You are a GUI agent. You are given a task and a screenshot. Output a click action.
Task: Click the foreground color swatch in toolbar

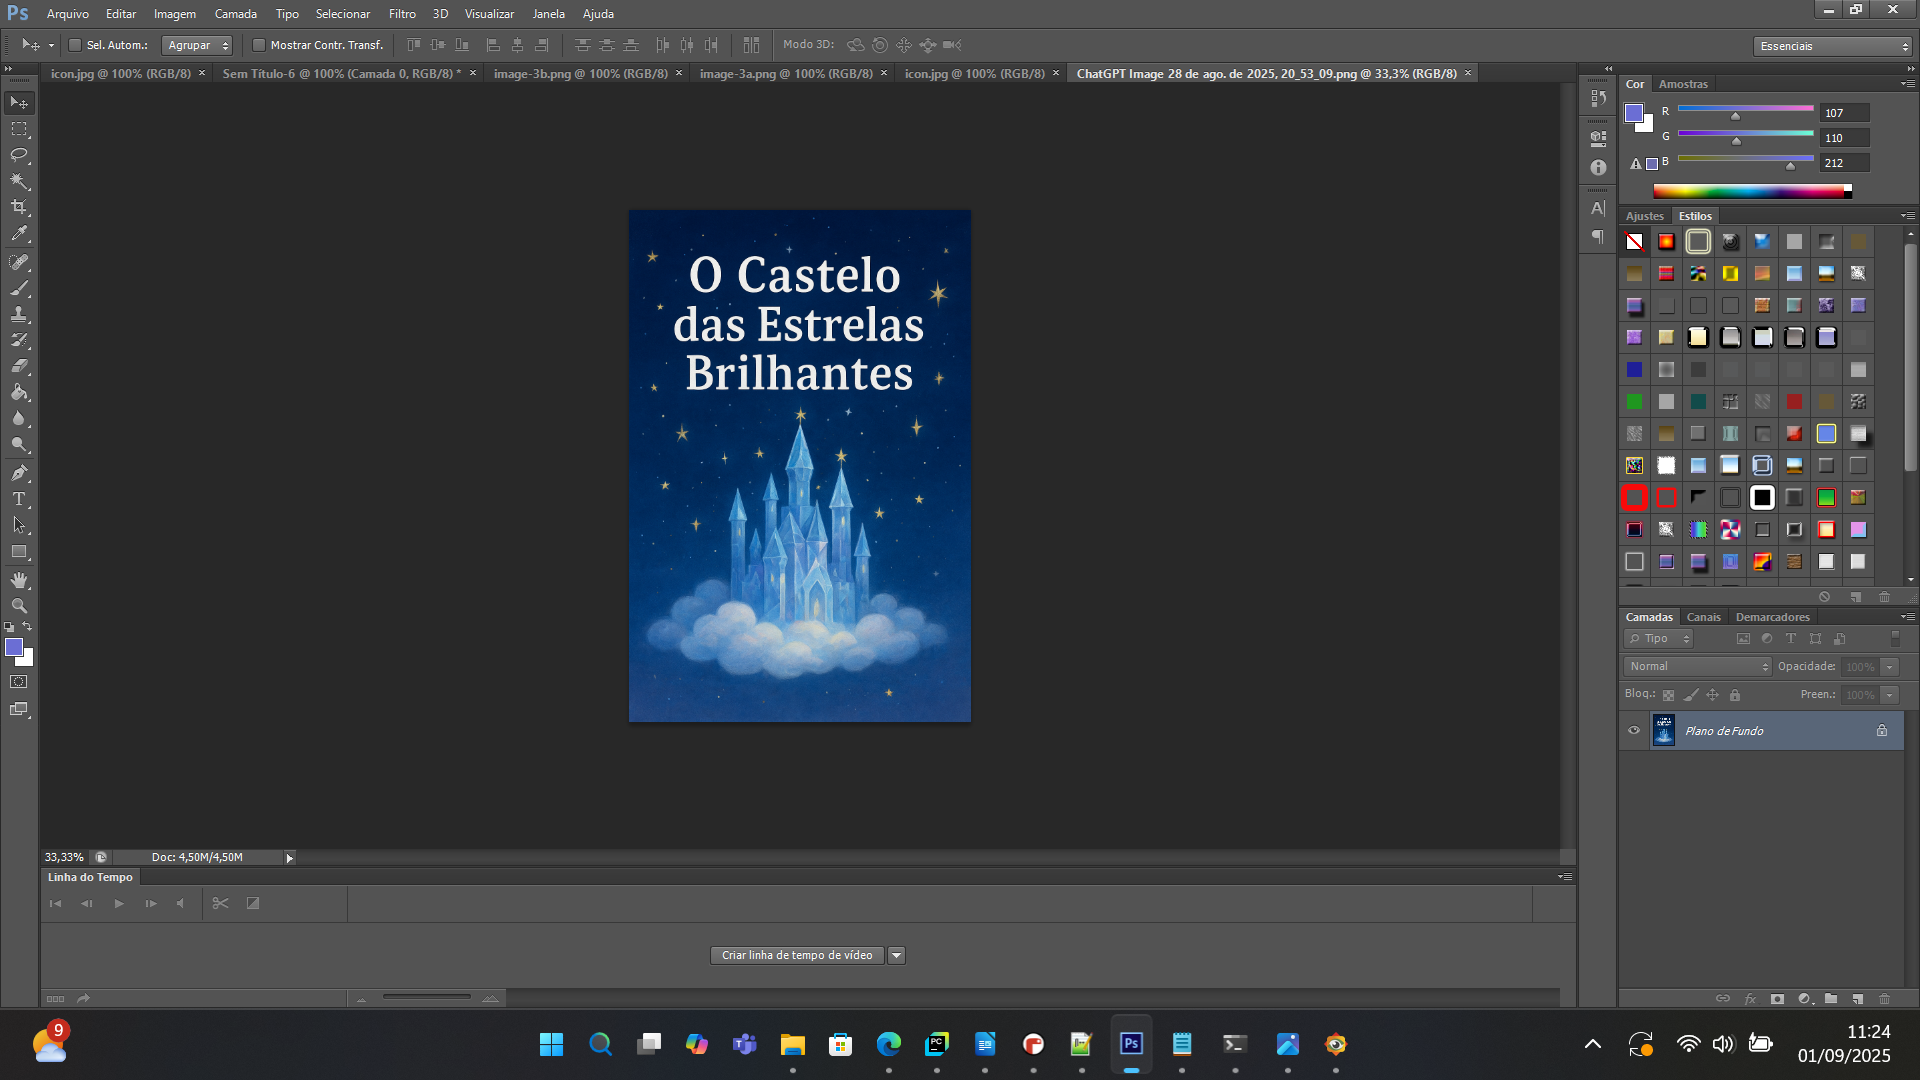(14, 647)
